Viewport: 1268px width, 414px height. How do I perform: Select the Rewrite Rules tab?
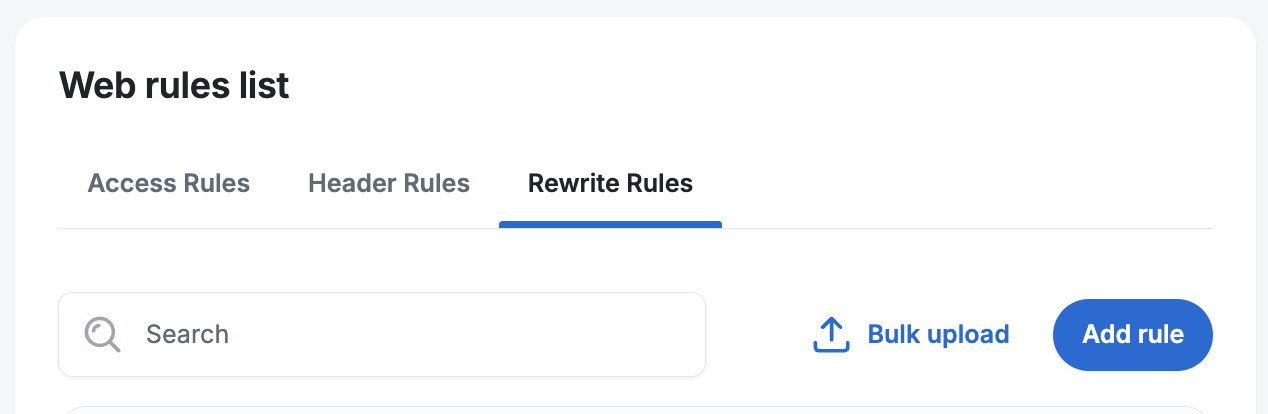pos(610,184)
